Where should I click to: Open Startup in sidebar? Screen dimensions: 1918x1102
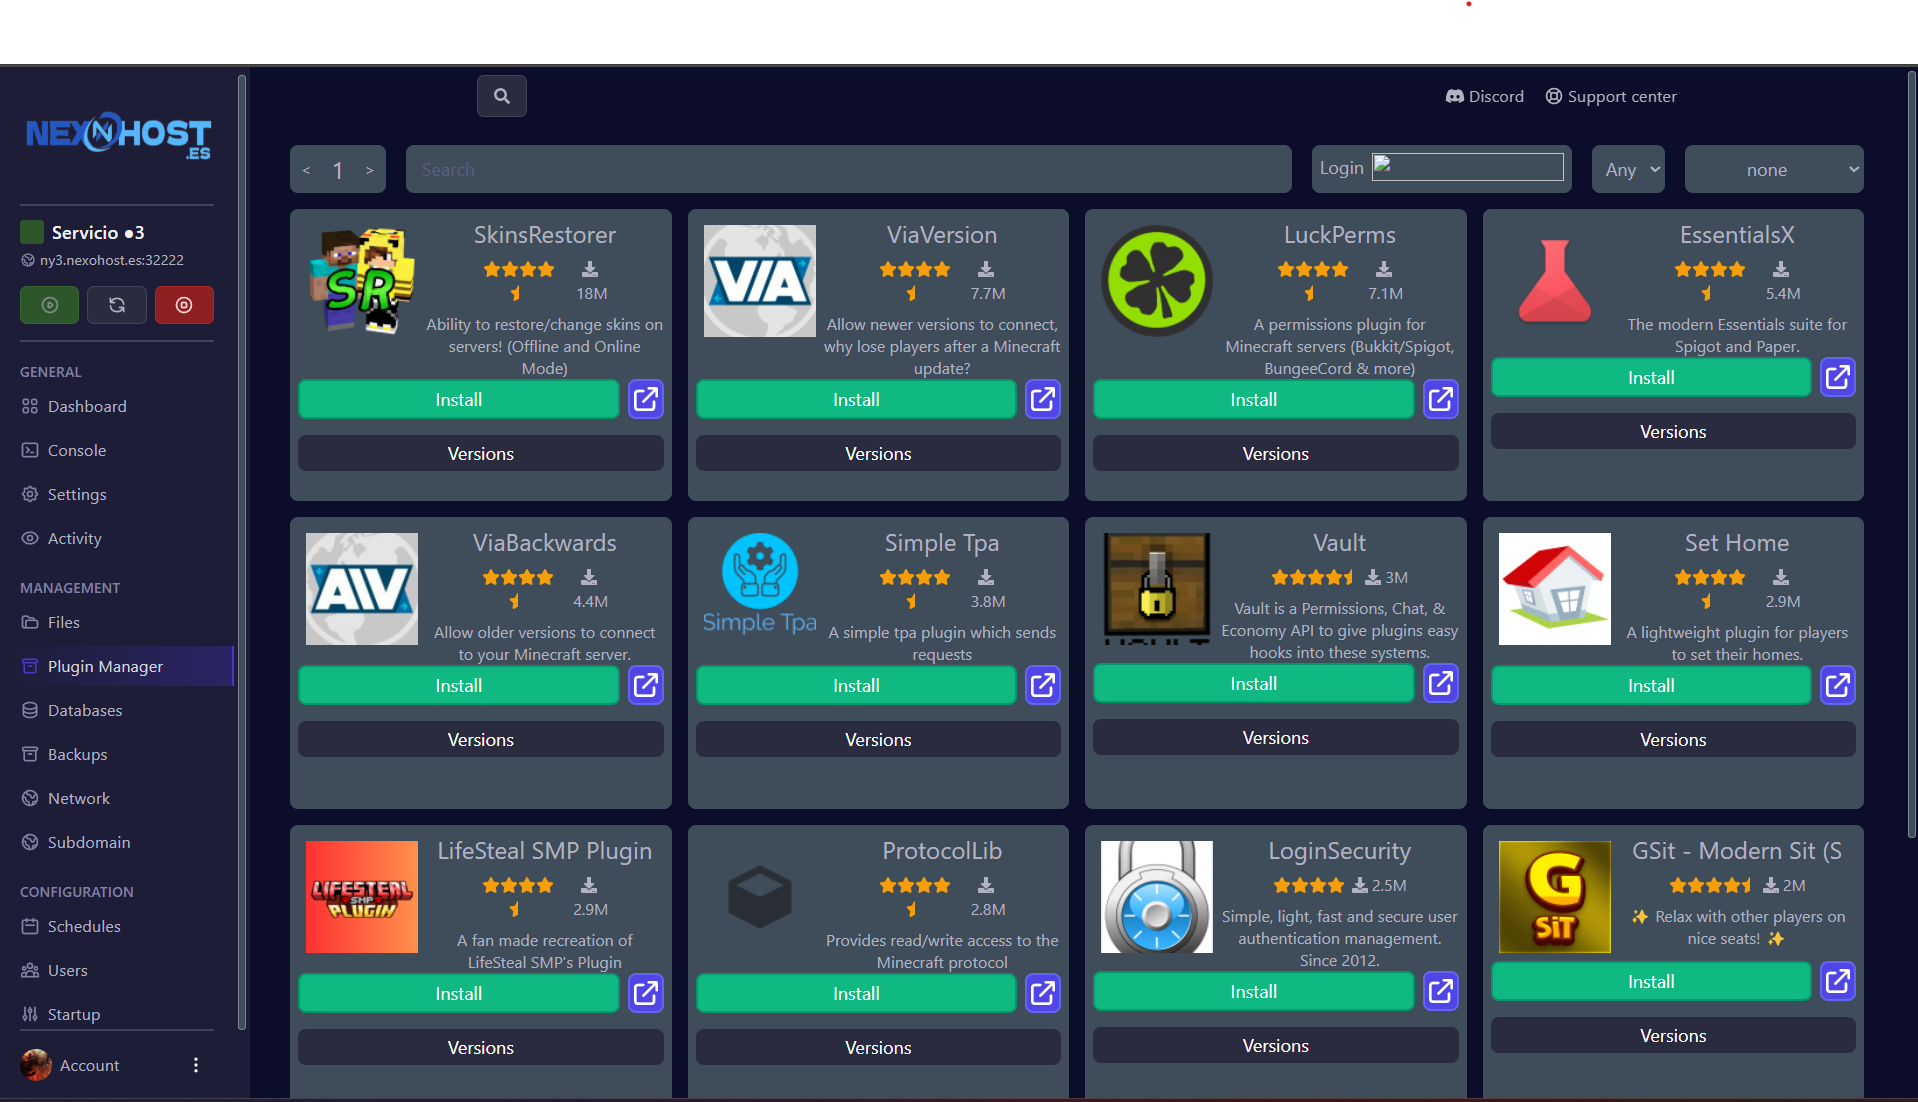click(118, 1014)
